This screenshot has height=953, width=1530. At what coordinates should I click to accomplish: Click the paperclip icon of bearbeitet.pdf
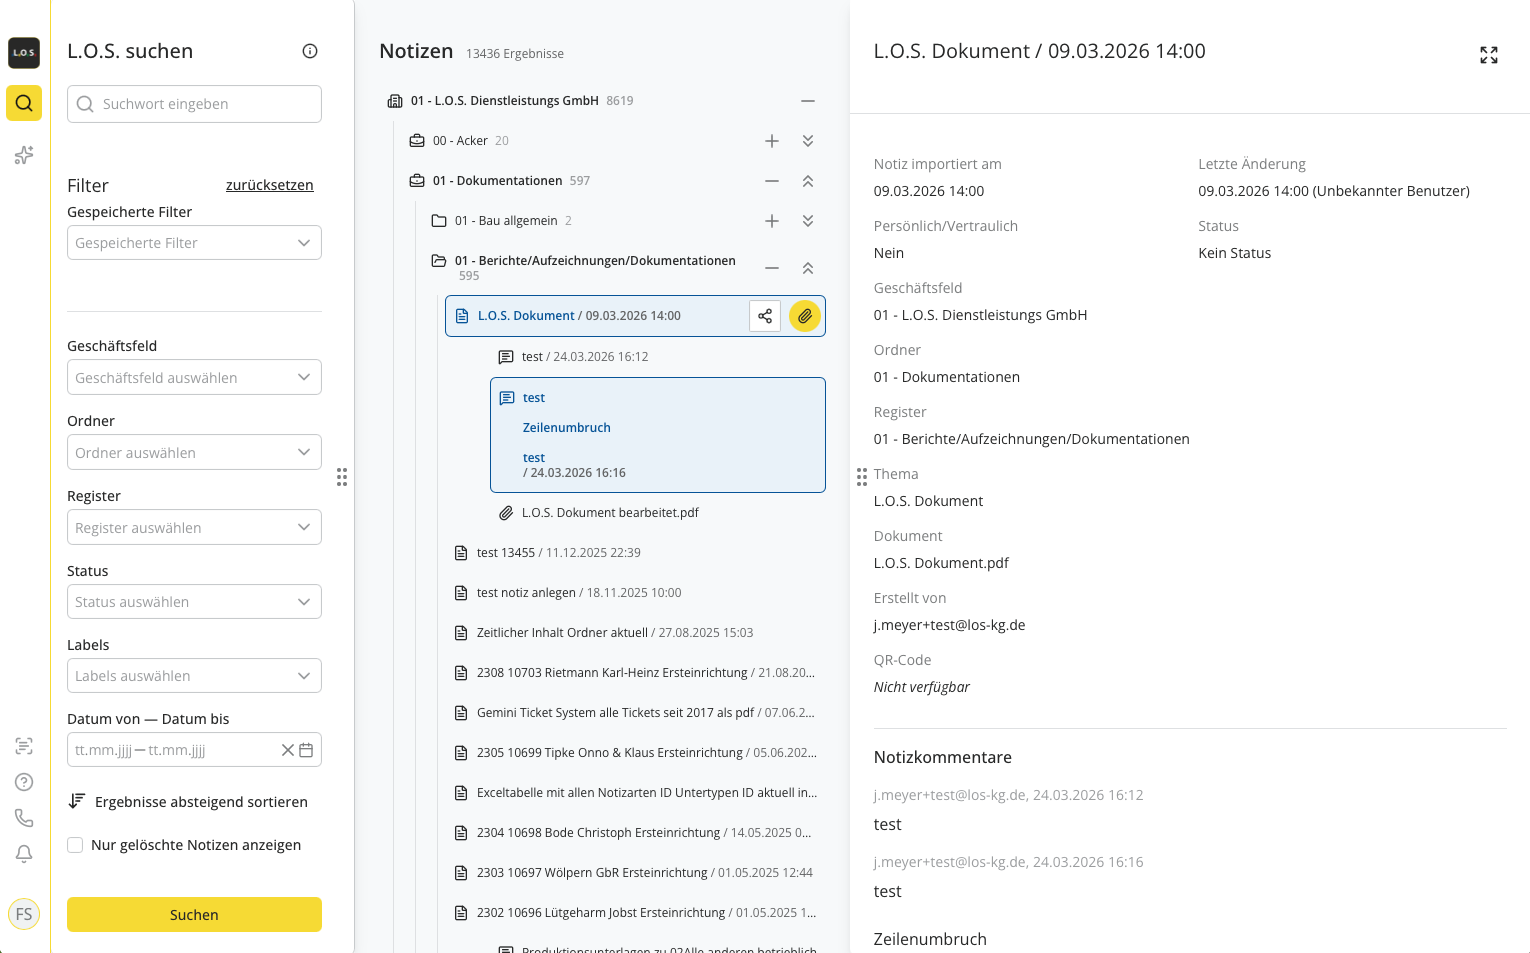pyautogui.click(x=506, y=513)
